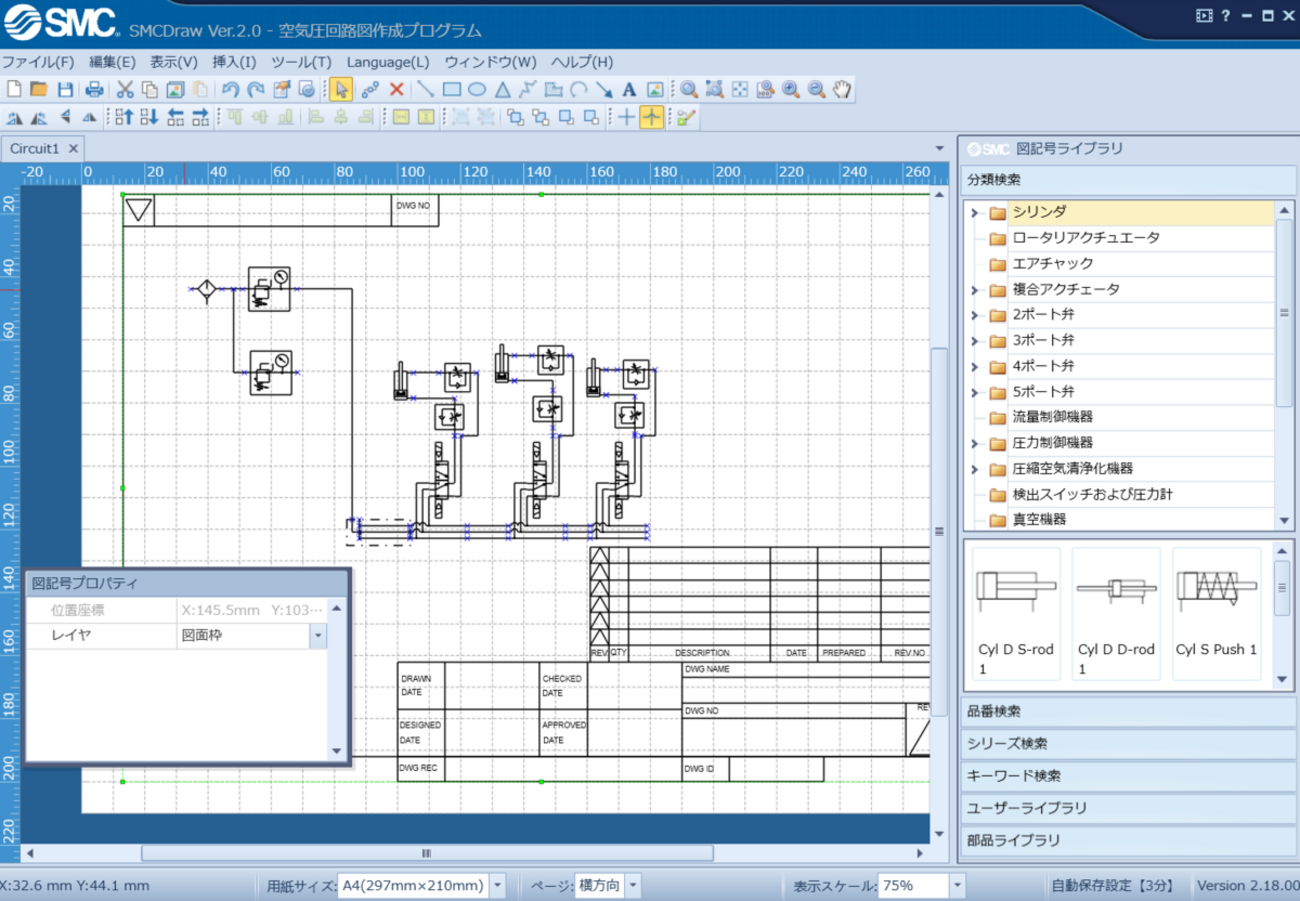Zoom out with the minus magnifier
Image resolution: width=1300 pixels, height=901 pixels.
(x=817, y=90)
